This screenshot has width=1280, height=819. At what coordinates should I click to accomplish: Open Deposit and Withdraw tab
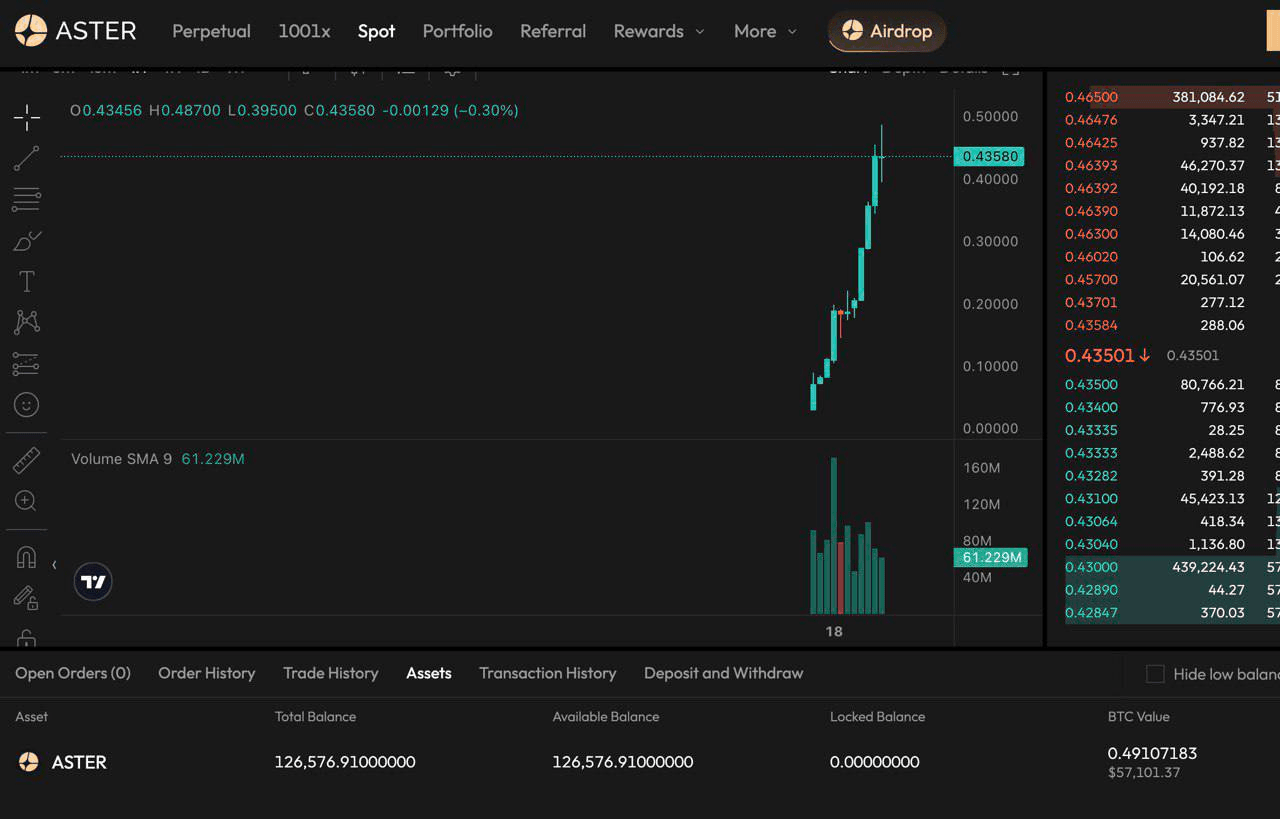(724, 673)
